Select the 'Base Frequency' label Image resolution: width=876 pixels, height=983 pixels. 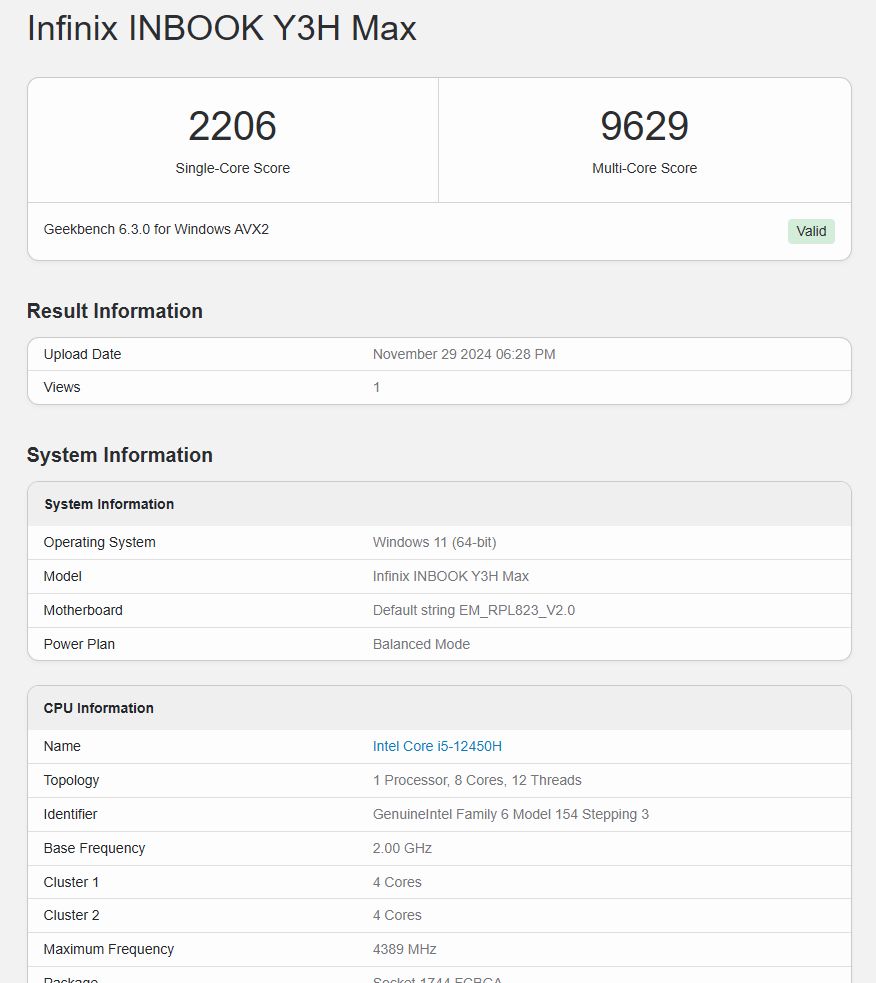coord(94,848)
